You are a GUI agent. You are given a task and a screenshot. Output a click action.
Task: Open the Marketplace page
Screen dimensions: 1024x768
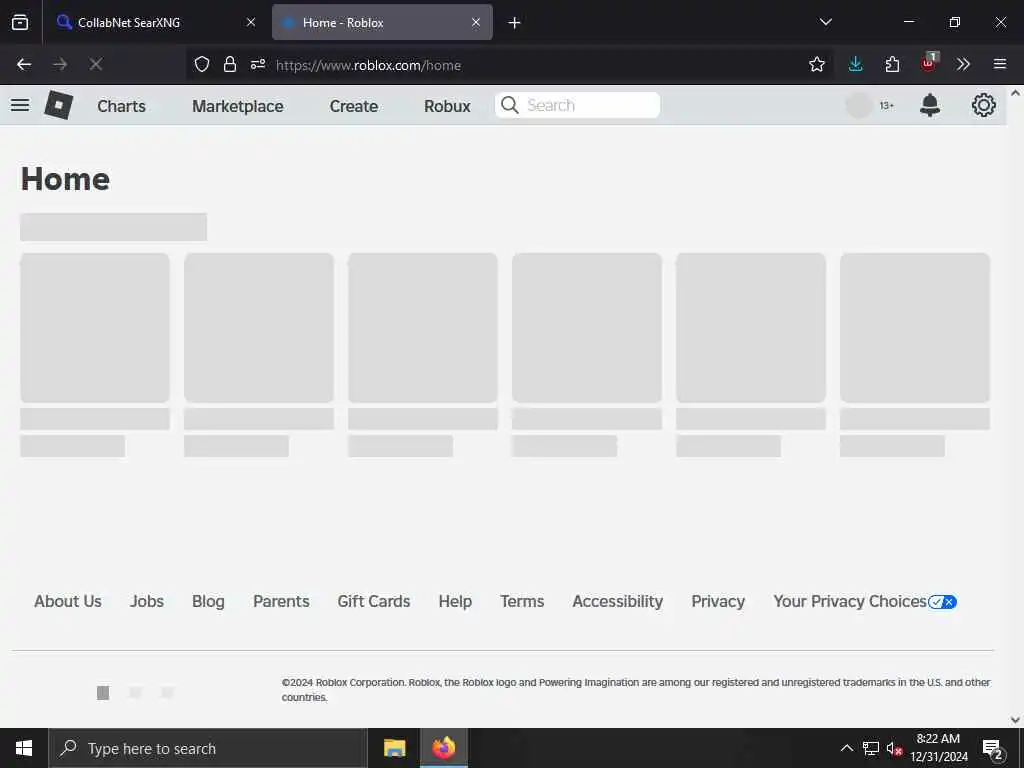(238, 106)
